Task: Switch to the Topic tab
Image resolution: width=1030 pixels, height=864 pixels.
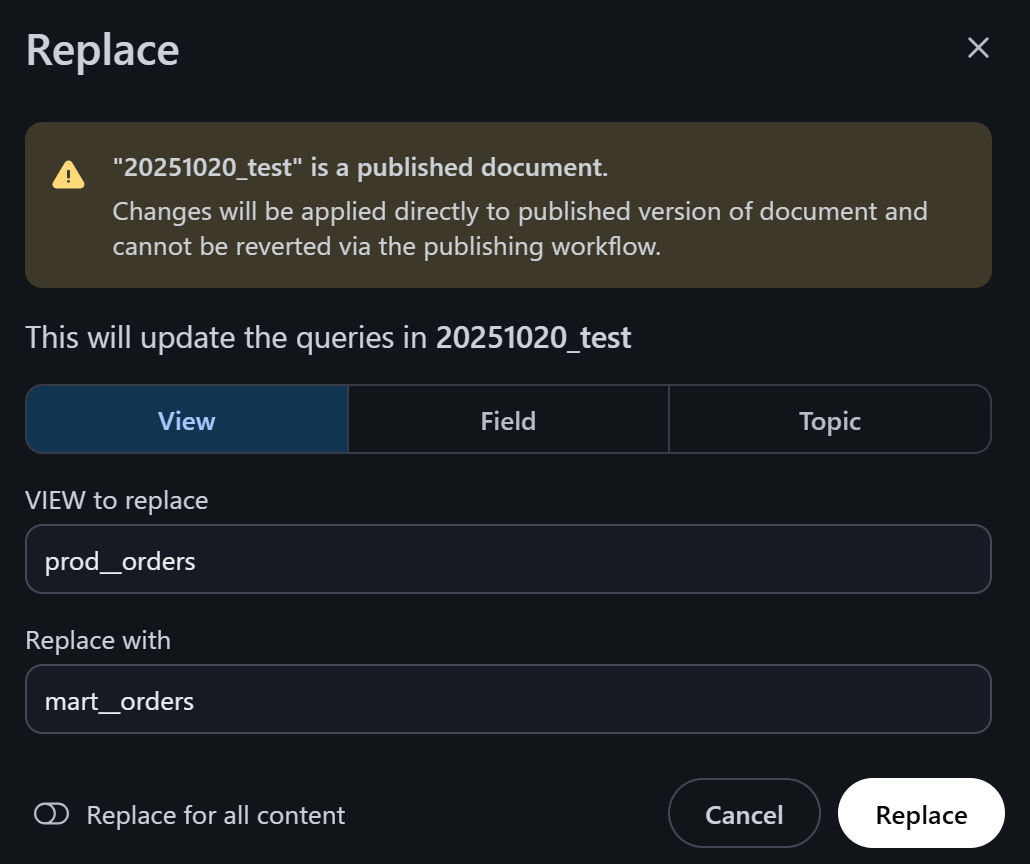Action: click(829, 420)
